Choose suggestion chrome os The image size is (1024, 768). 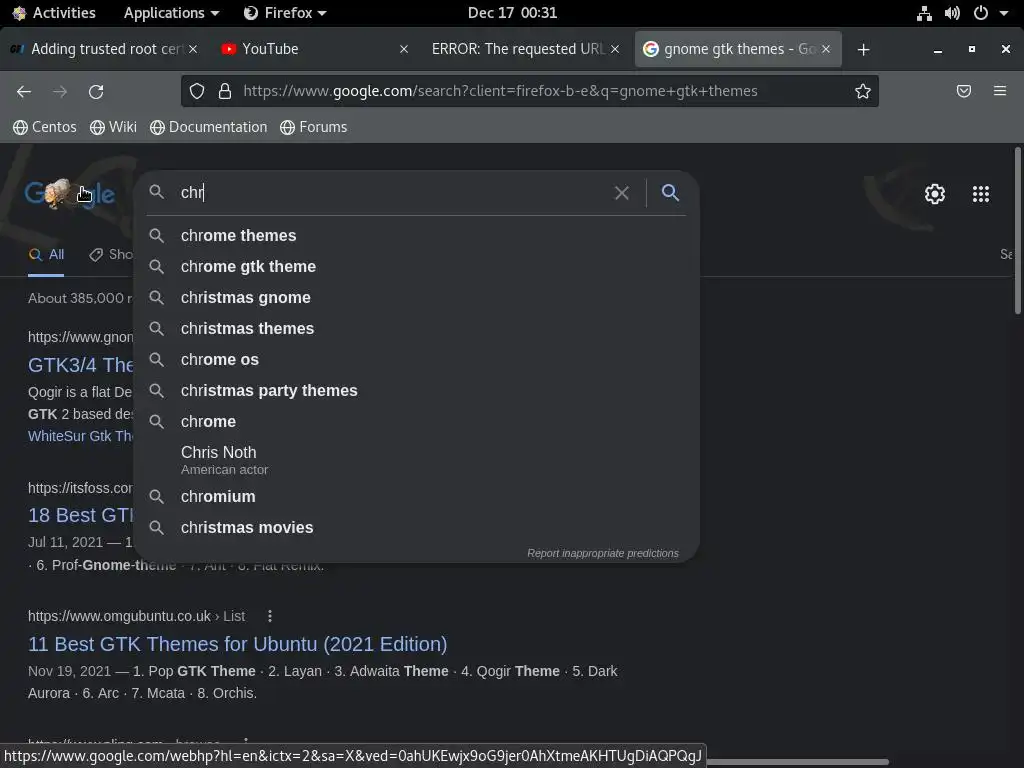coord(416,360)
